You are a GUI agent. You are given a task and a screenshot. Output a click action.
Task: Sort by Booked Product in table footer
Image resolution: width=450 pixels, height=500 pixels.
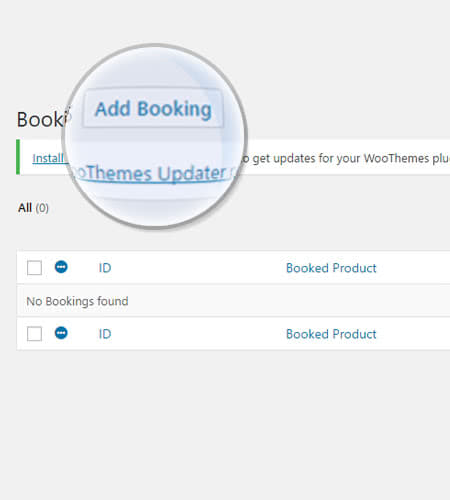[x=331, y=334]
